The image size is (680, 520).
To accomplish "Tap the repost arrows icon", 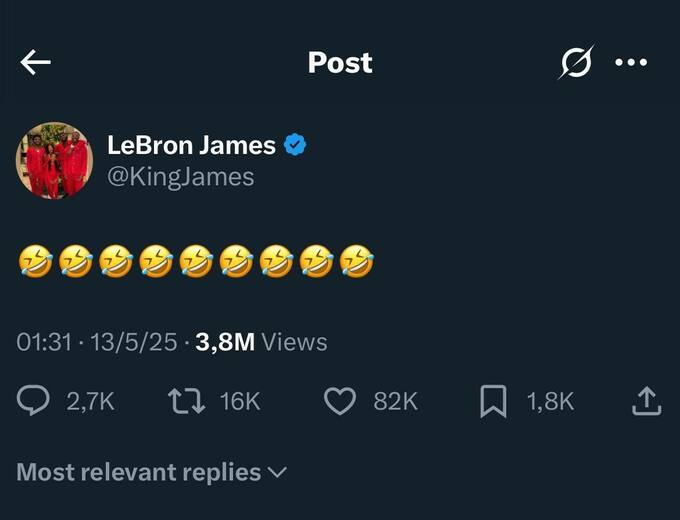I will point(185,401).
